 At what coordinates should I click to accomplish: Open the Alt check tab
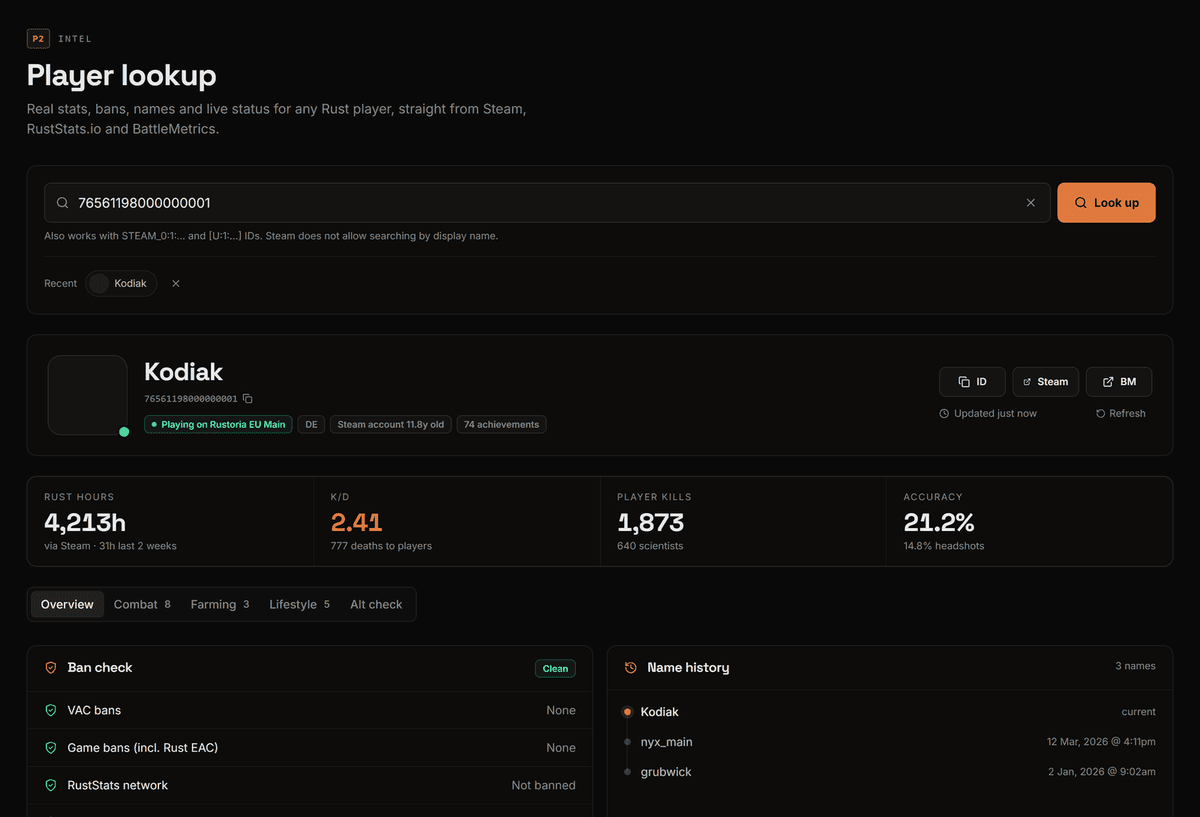tap(376, 604)
